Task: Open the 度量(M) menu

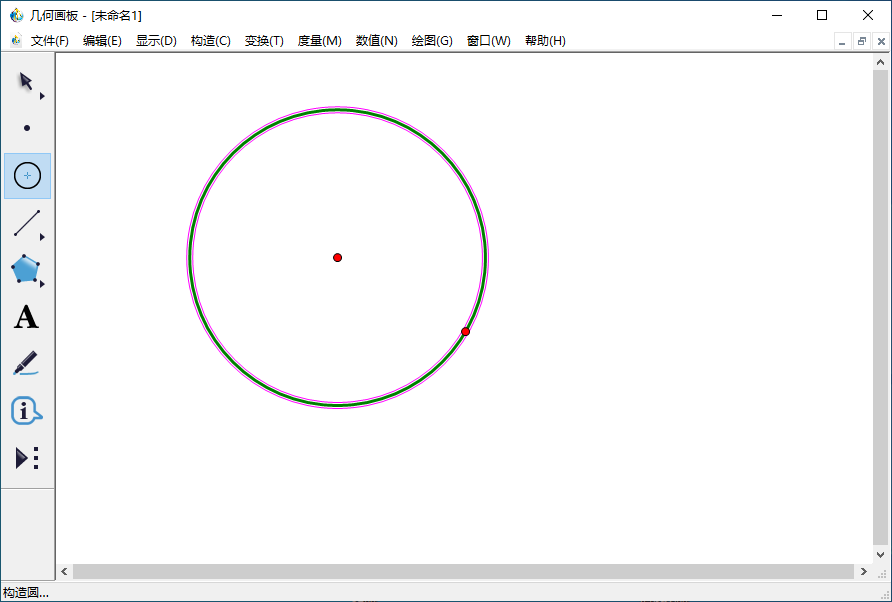Action: (x=319, y=41)
